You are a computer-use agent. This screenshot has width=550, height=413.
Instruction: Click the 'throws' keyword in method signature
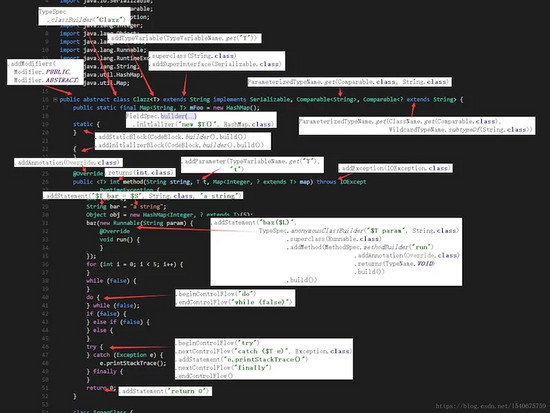tap(326, 182)
